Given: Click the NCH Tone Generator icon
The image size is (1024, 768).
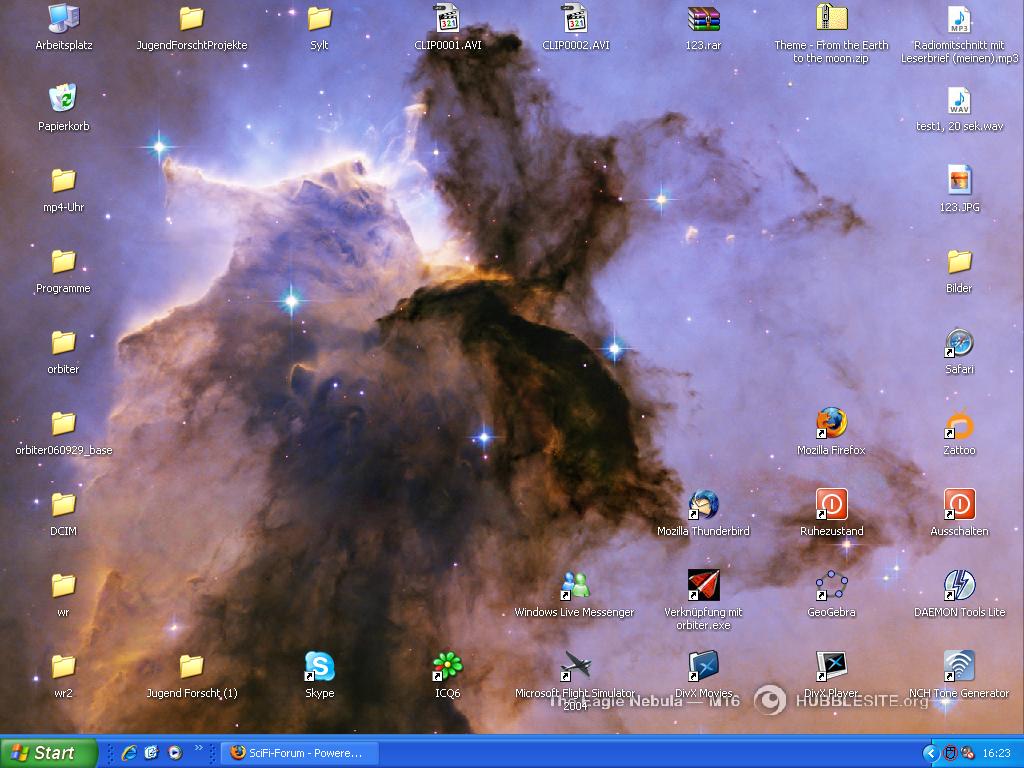Looking at the screenshot, I should 959,667.
